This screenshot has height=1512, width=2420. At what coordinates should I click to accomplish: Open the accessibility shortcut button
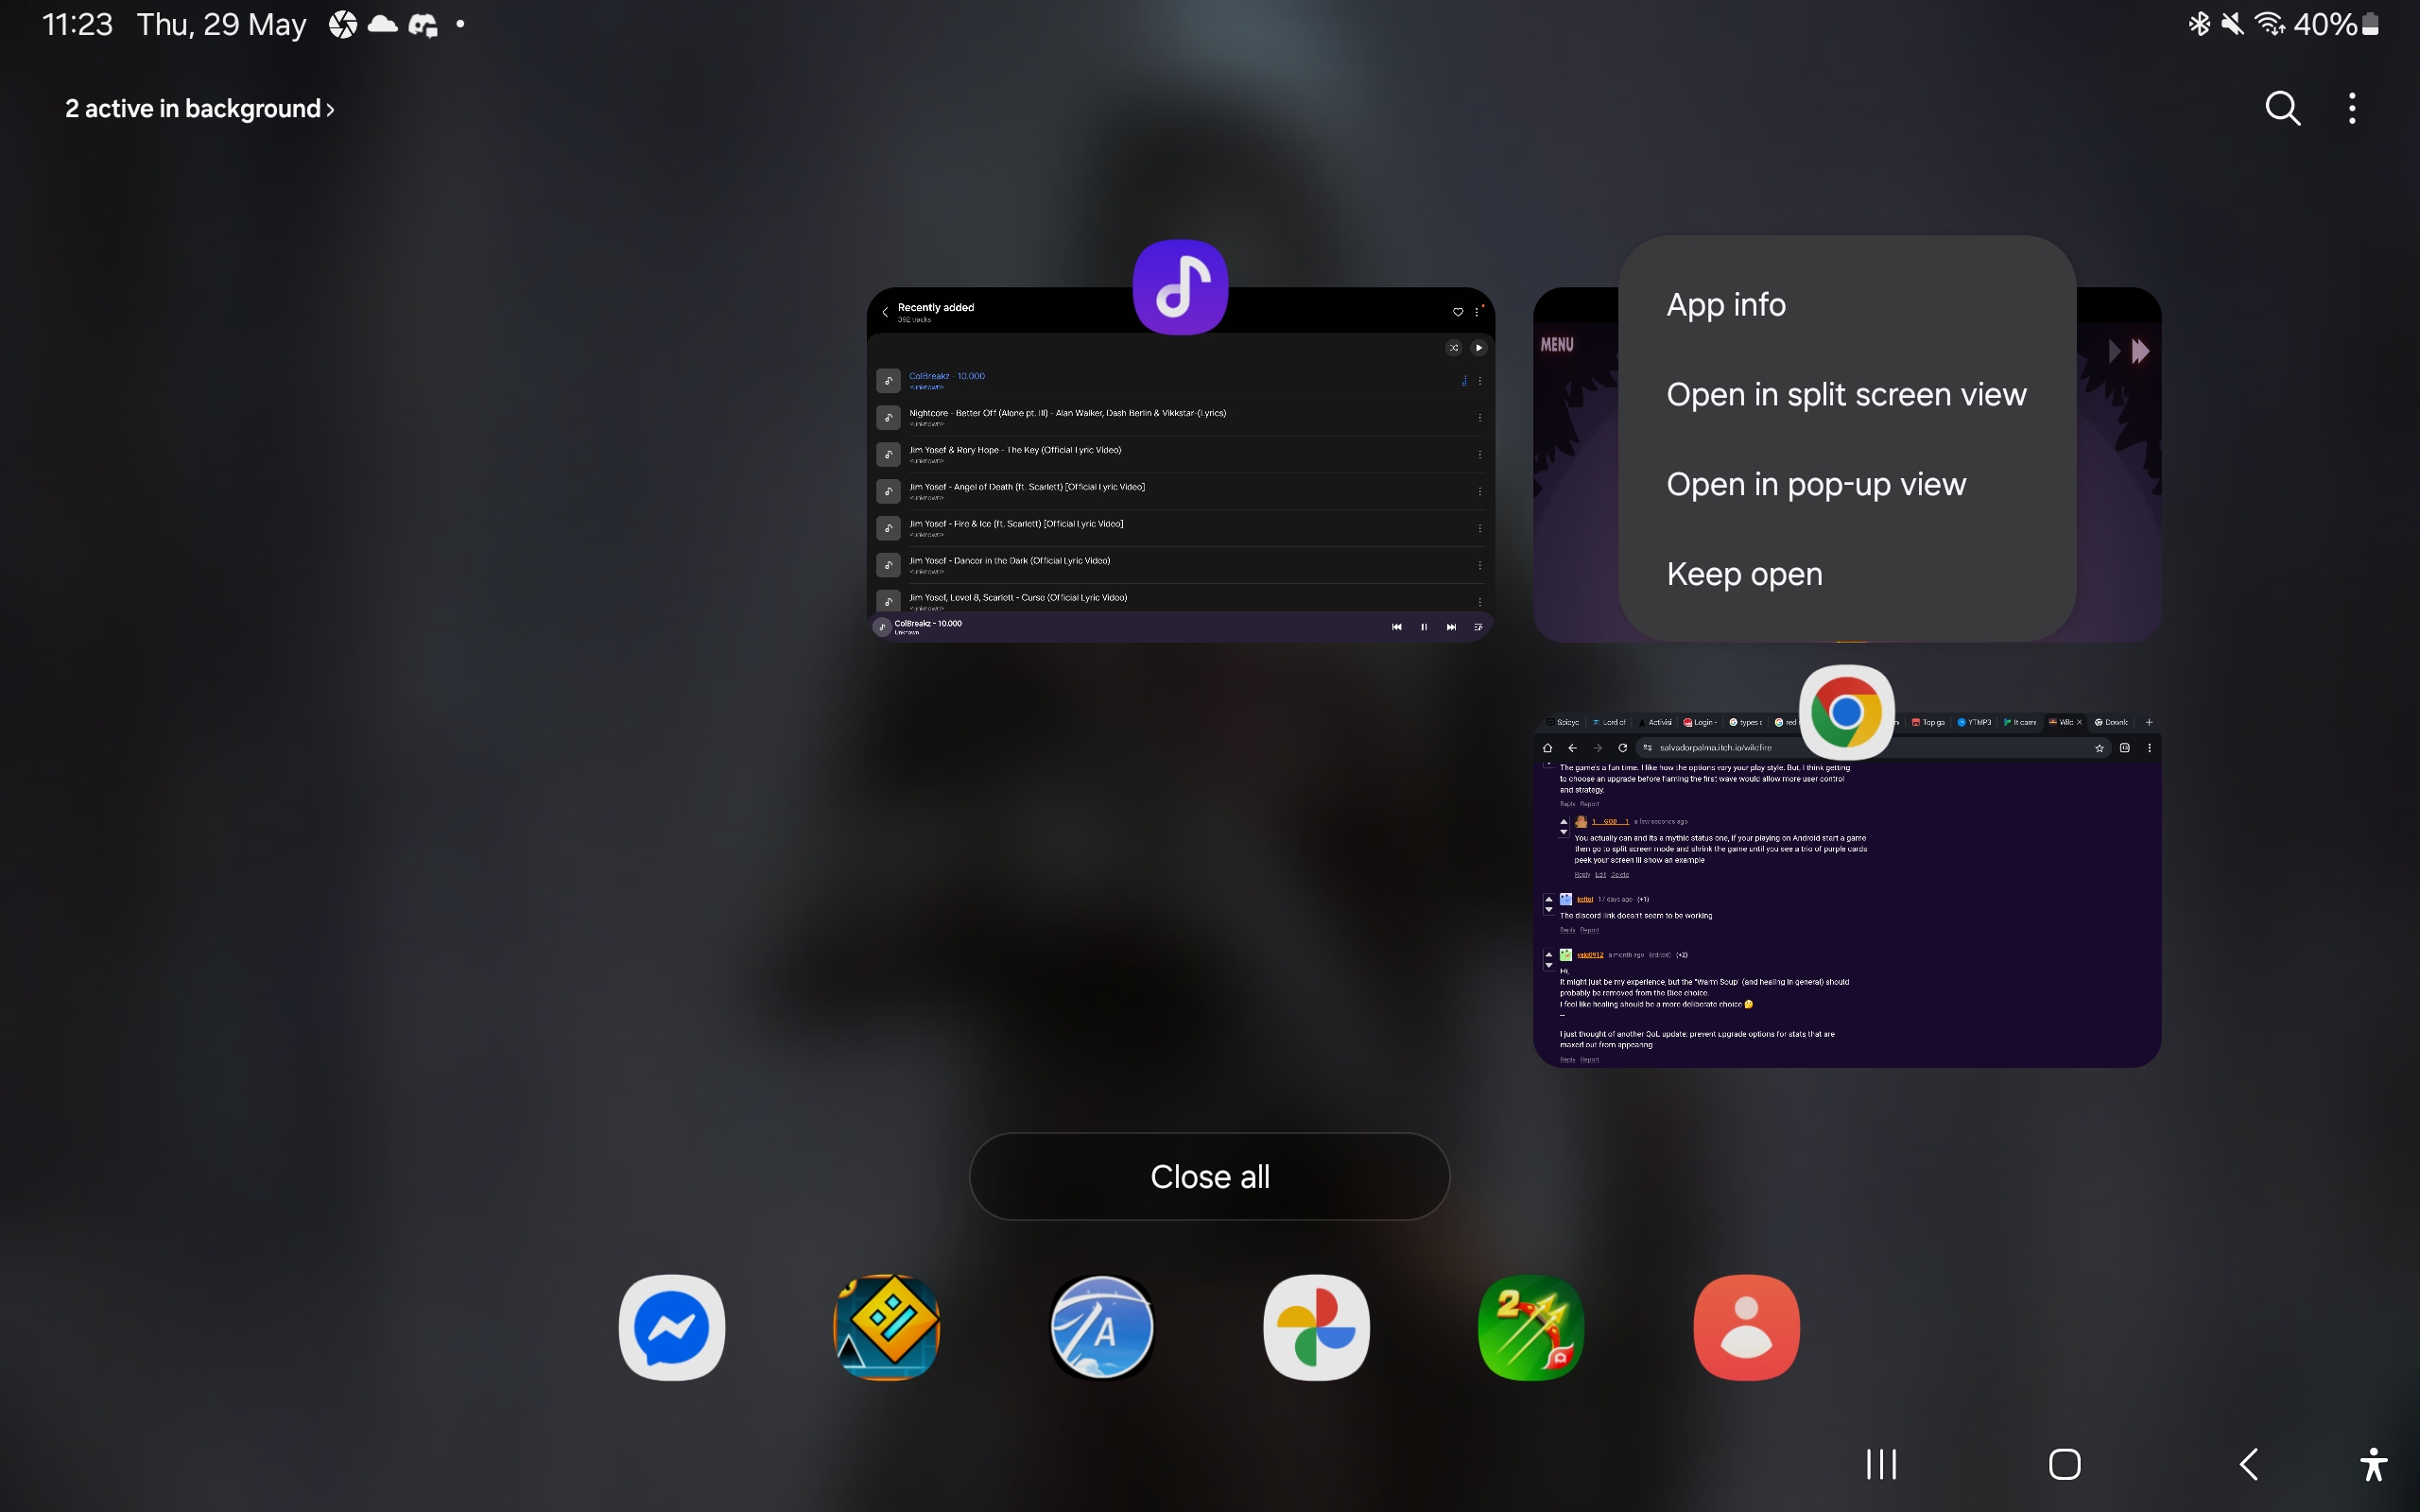(2374, 1464)
